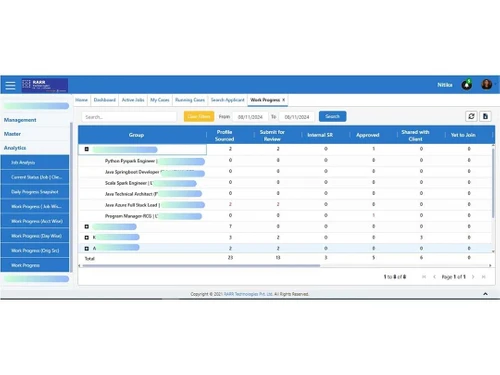Sort by the Group column header
Viewport: 500px width, 375px height.
[x=136, y=135]
